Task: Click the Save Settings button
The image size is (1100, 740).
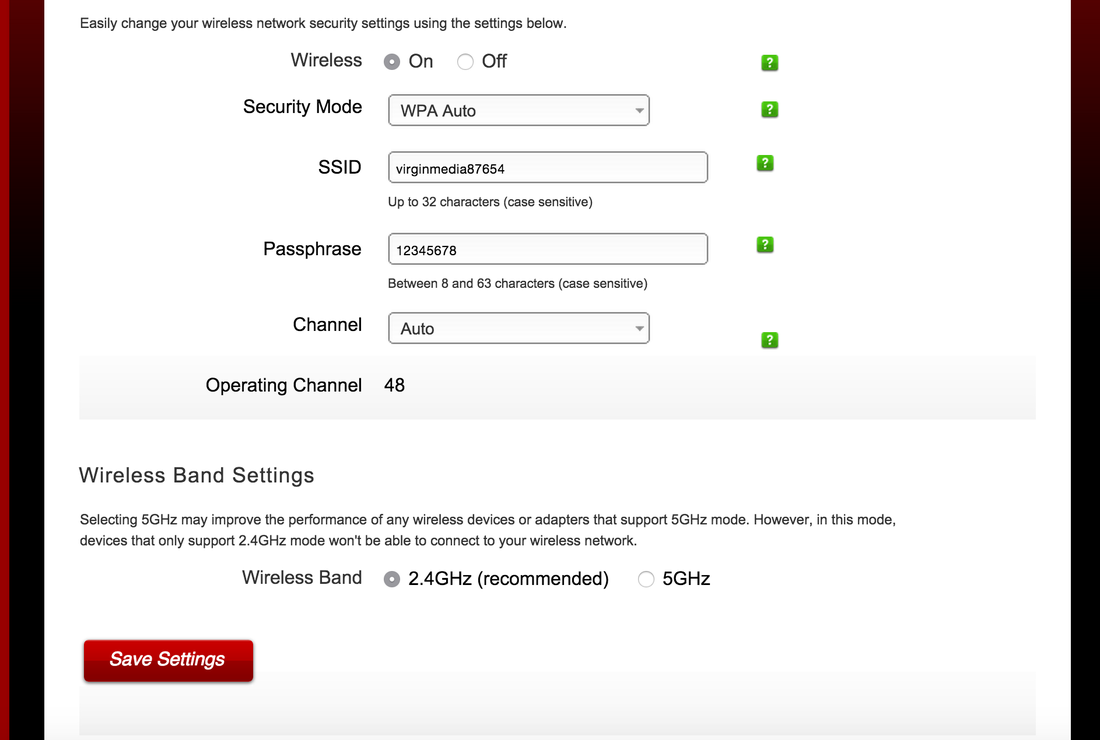Action: pyautogui.click(x=168, y=660)
